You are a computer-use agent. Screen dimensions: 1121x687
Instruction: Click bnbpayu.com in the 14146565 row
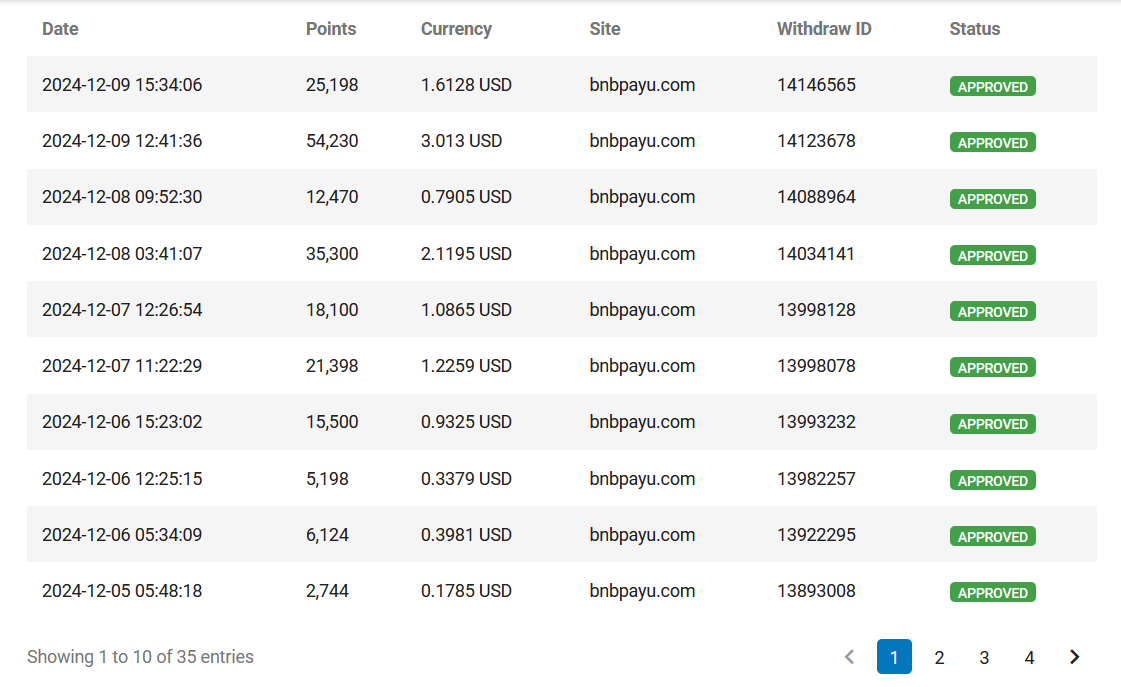[642, 85]
